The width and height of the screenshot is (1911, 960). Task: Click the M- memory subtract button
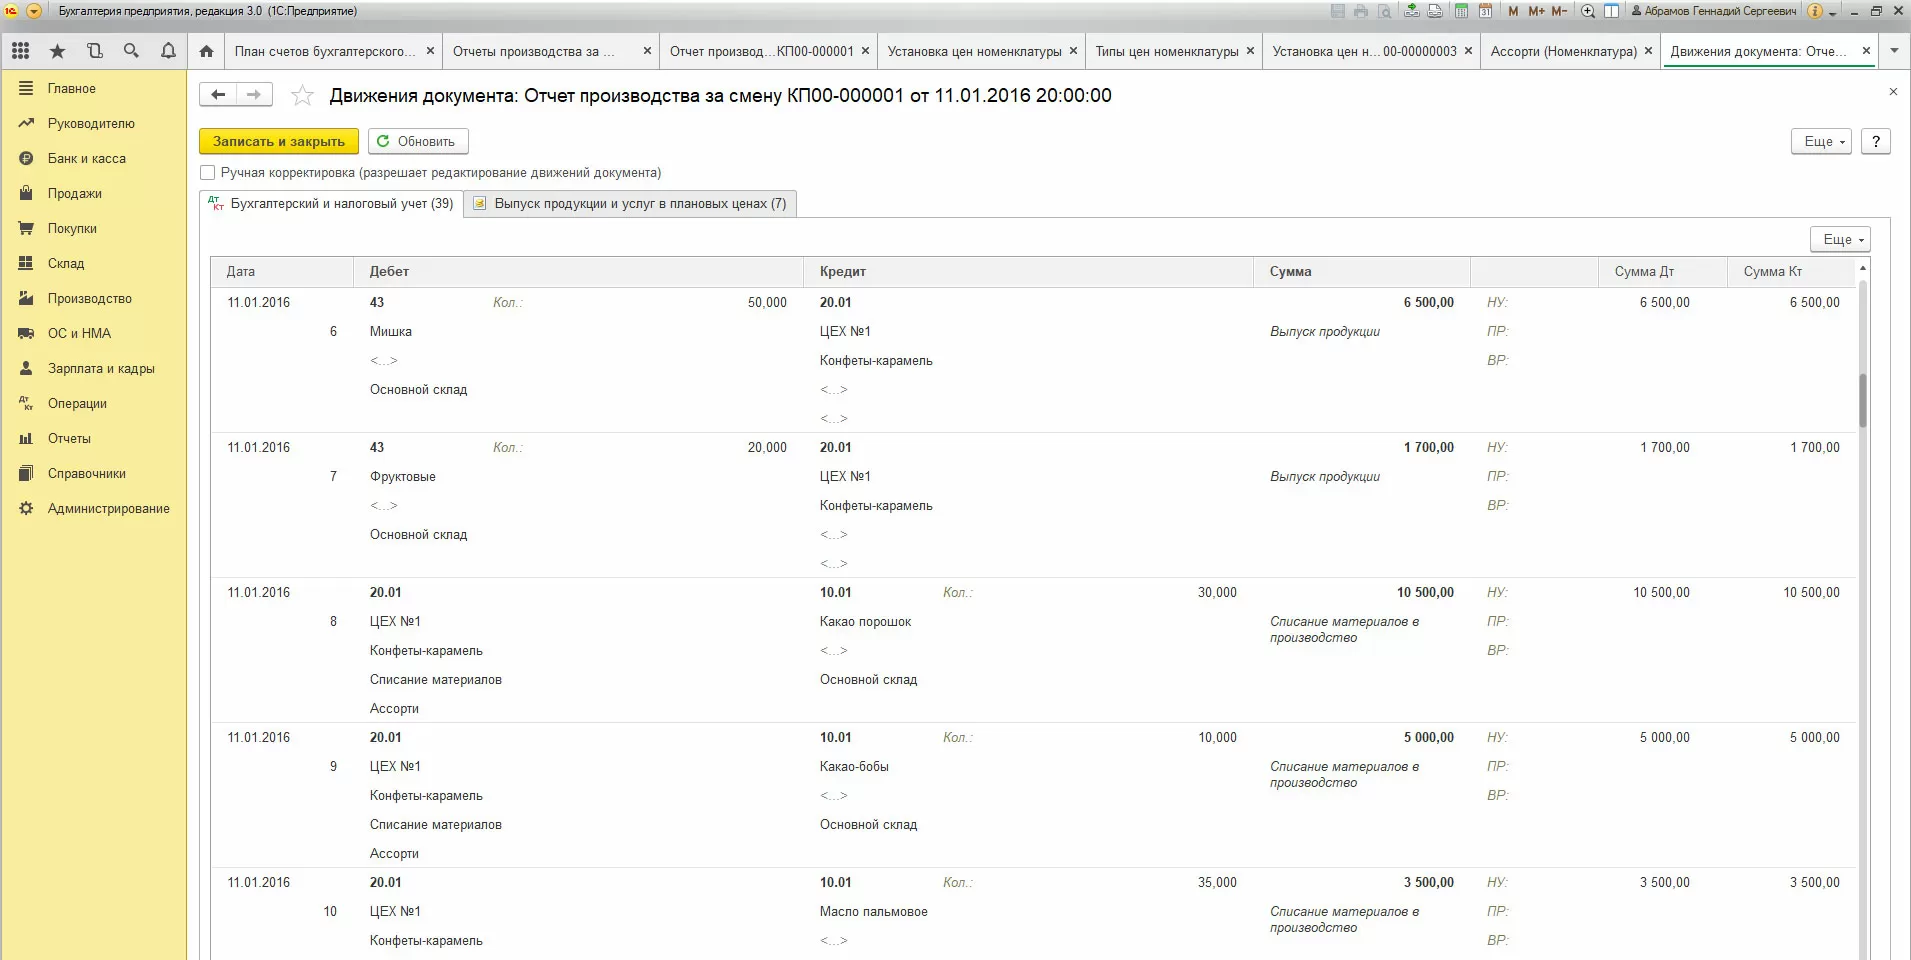click(x=1559, y=11)
